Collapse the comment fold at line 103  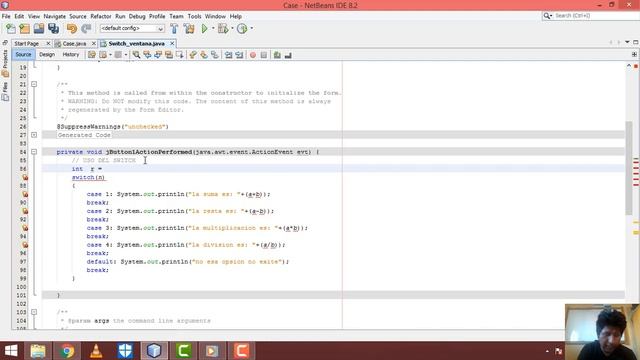[x=34, y=312]
